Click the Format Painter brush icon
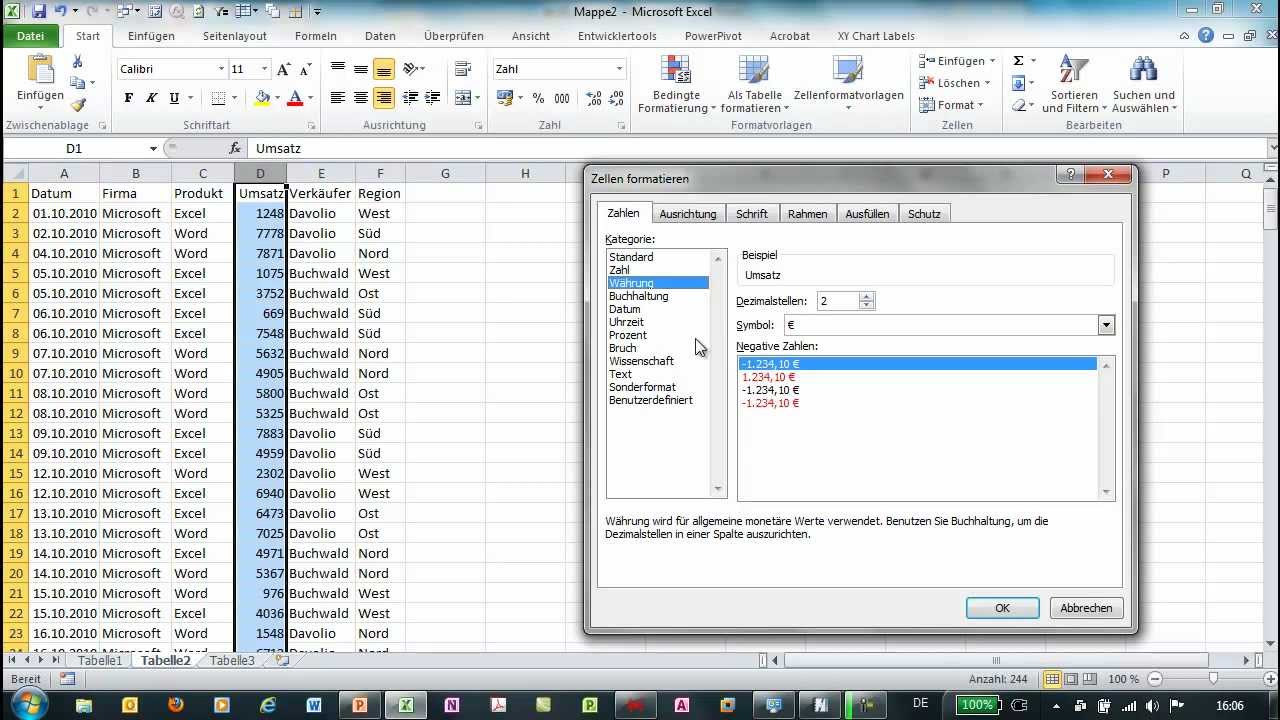Image resolution: width=1280 pixels, height=720 pixels. [78, 104]
